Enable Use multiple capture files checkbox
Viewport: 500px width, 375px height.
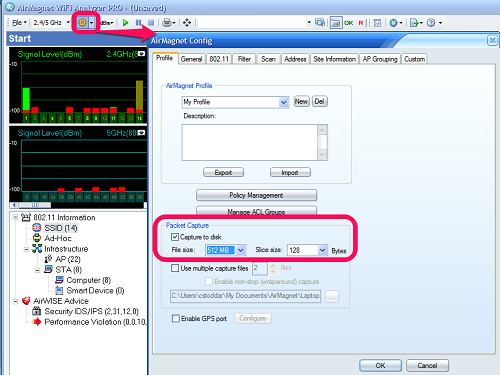point(175,268)
